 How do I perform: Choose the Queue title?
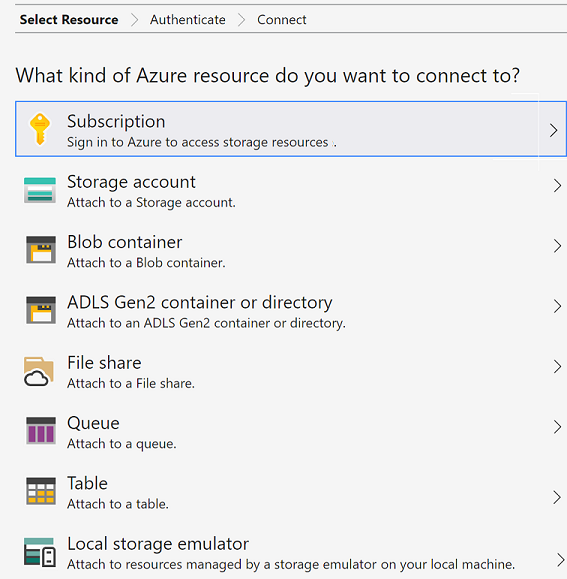[93, 423]
